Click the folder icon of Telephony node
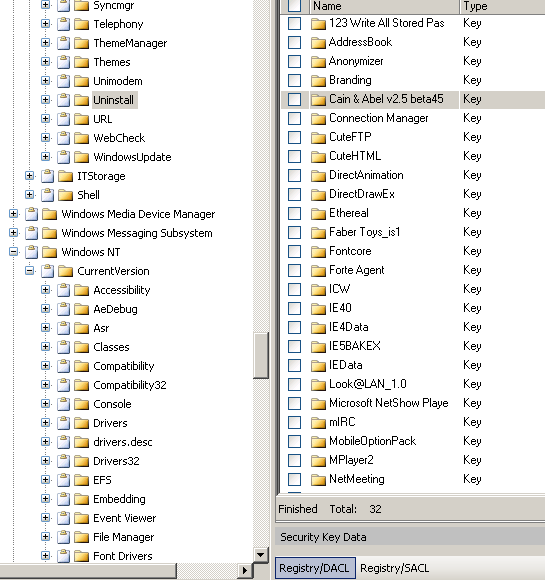 point(81,24)
